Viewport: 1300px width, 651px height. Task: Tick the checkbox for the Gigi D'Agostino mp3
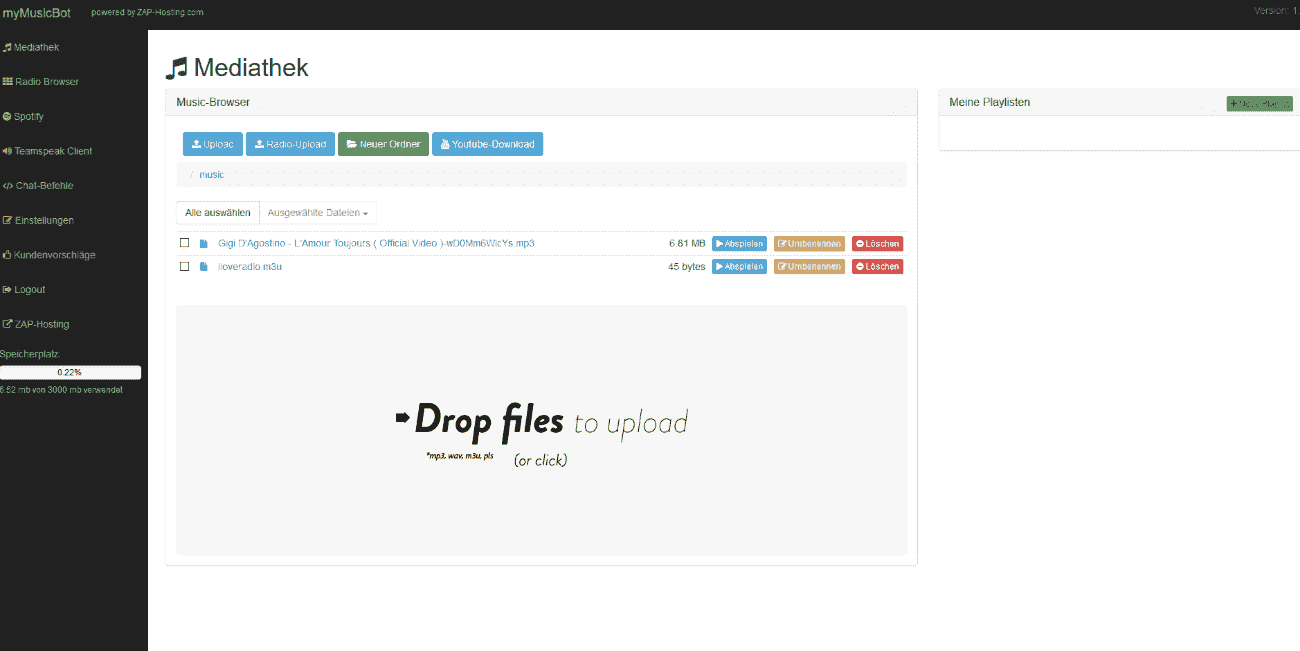coord(184,243)
